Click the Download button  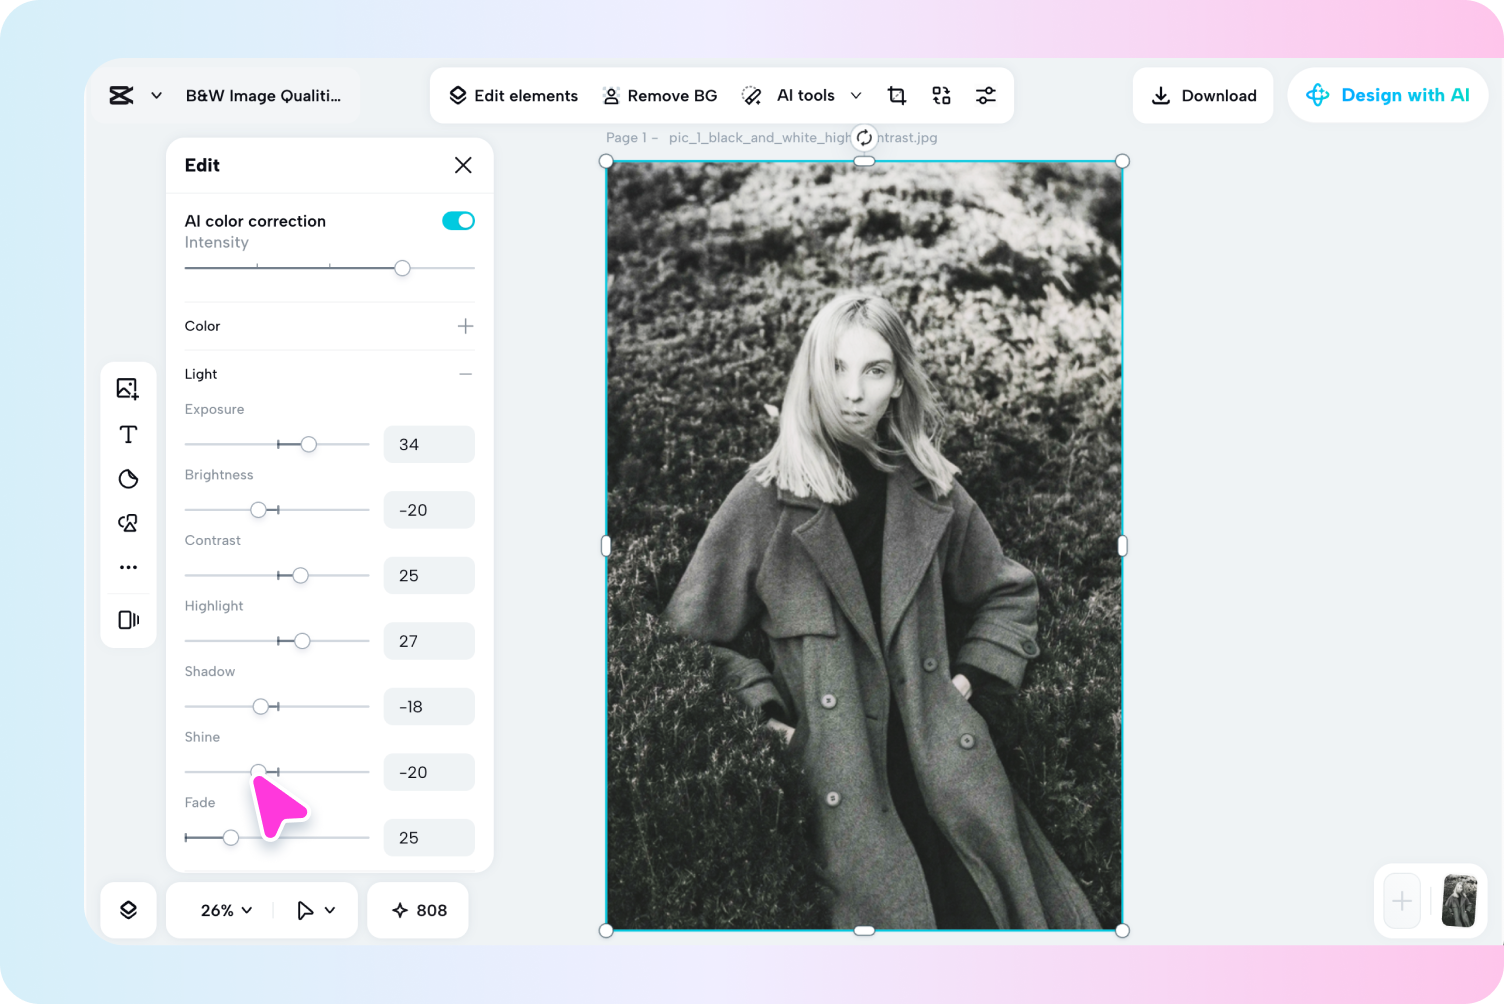tap(1203, 95)
